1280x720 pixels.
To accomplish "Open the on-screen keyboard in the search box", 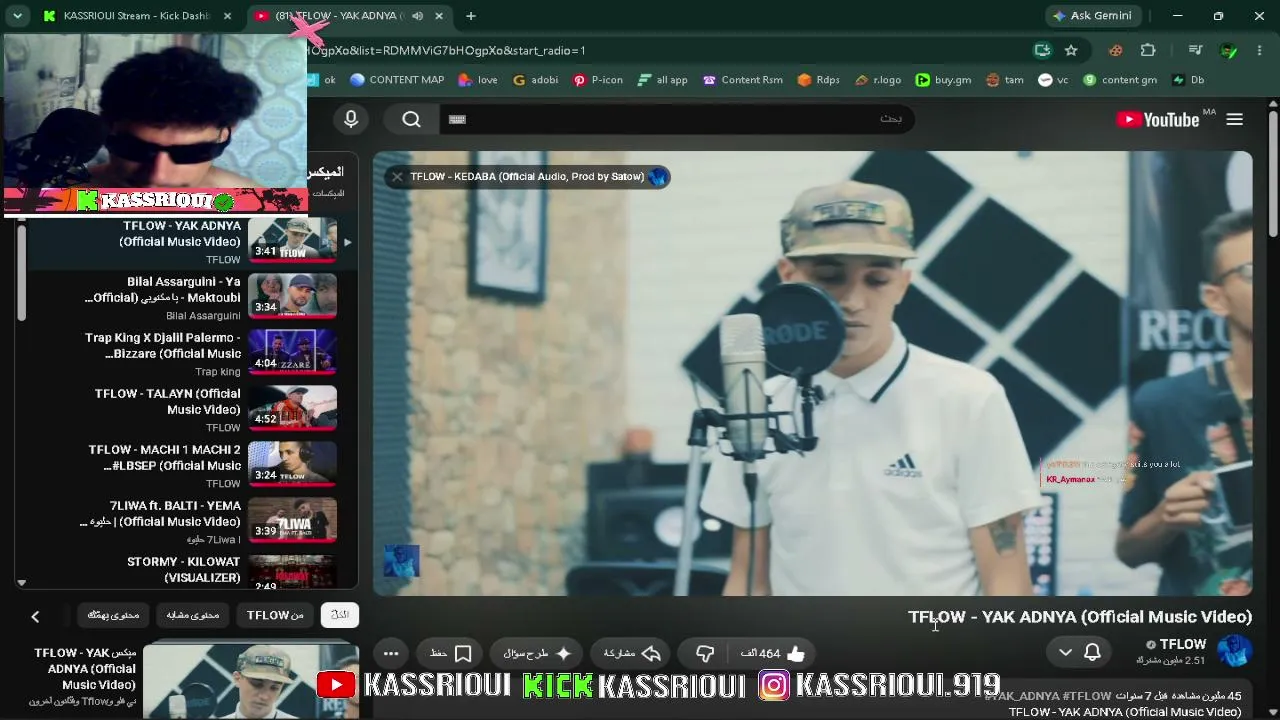I will 457,119.
